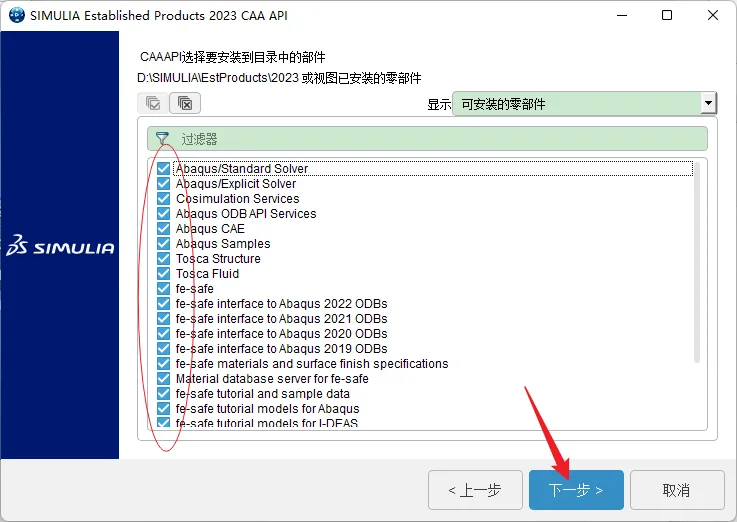Screen dimensions: 737x522
Task: Click the deselect all components icon
Action: [x=185, y=103]
